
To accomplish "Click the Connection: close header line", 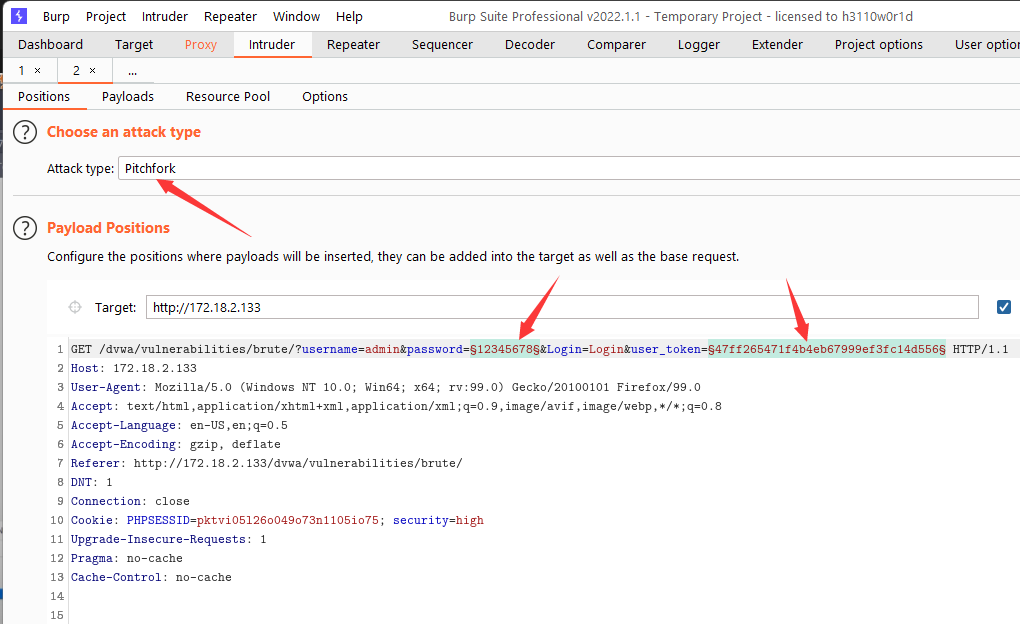I will coord(130,502).
